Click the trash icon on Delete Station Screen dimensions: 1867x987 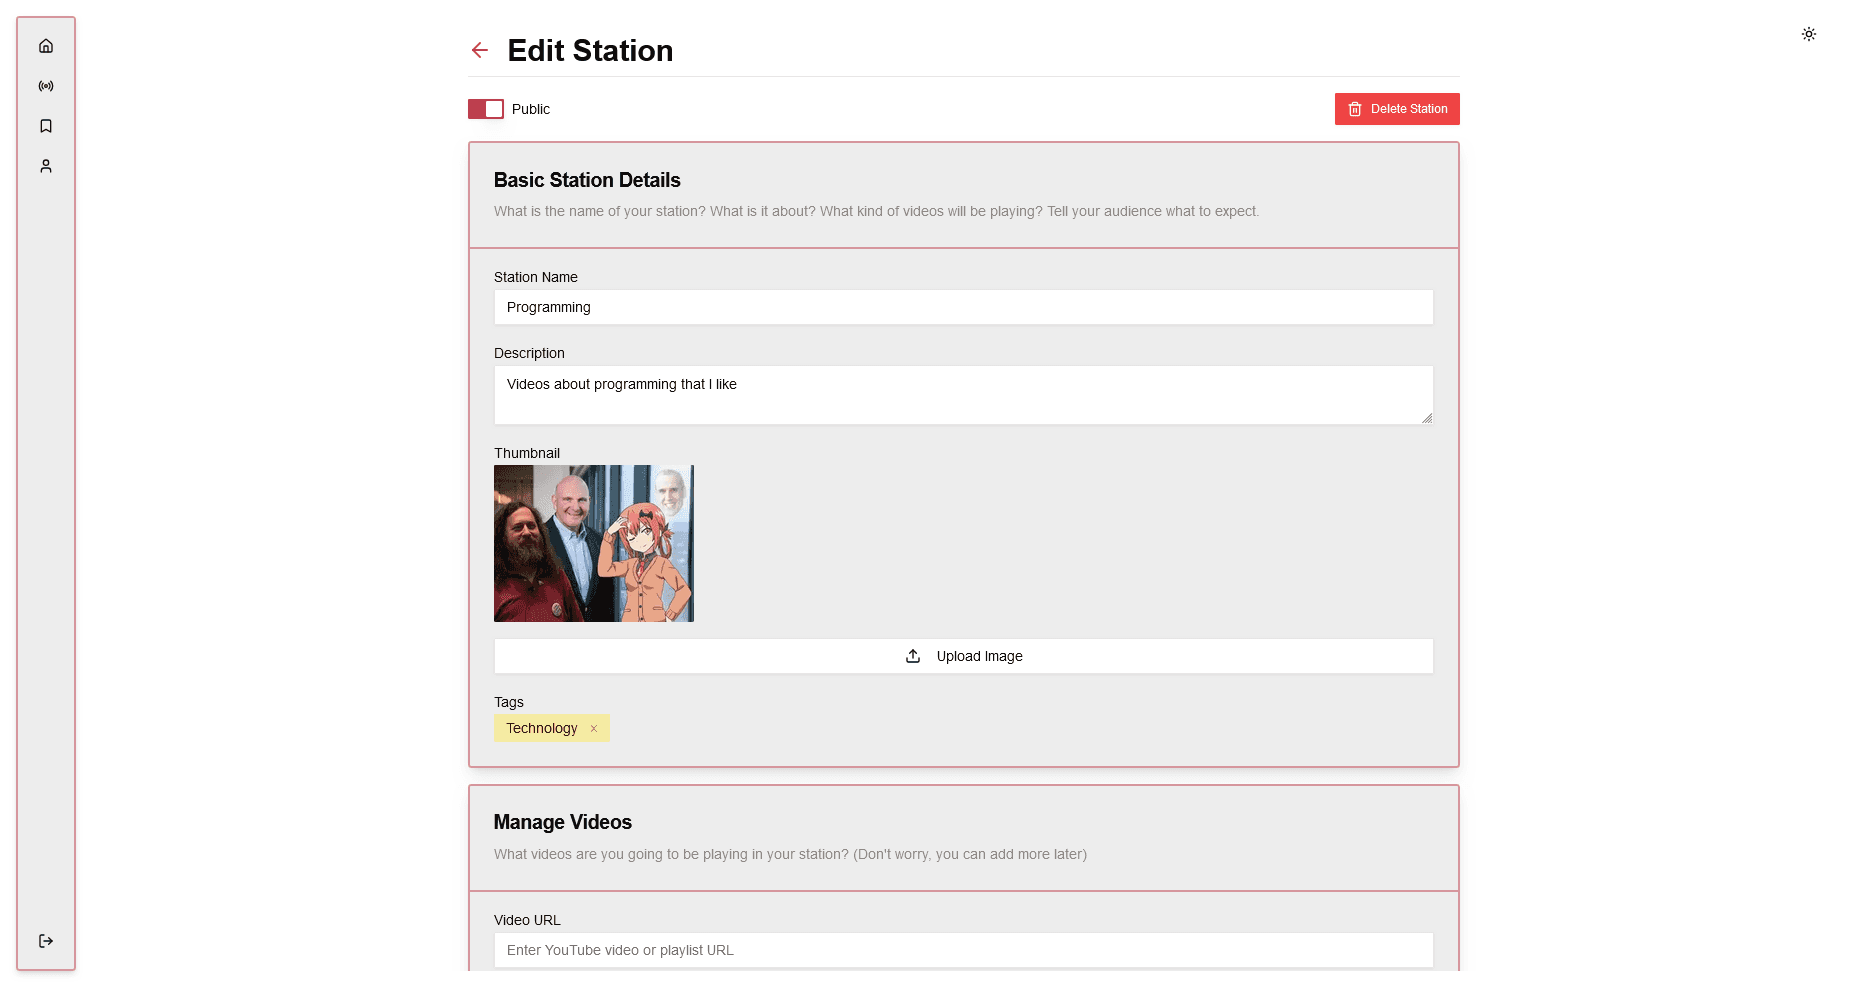[1355, 109]
